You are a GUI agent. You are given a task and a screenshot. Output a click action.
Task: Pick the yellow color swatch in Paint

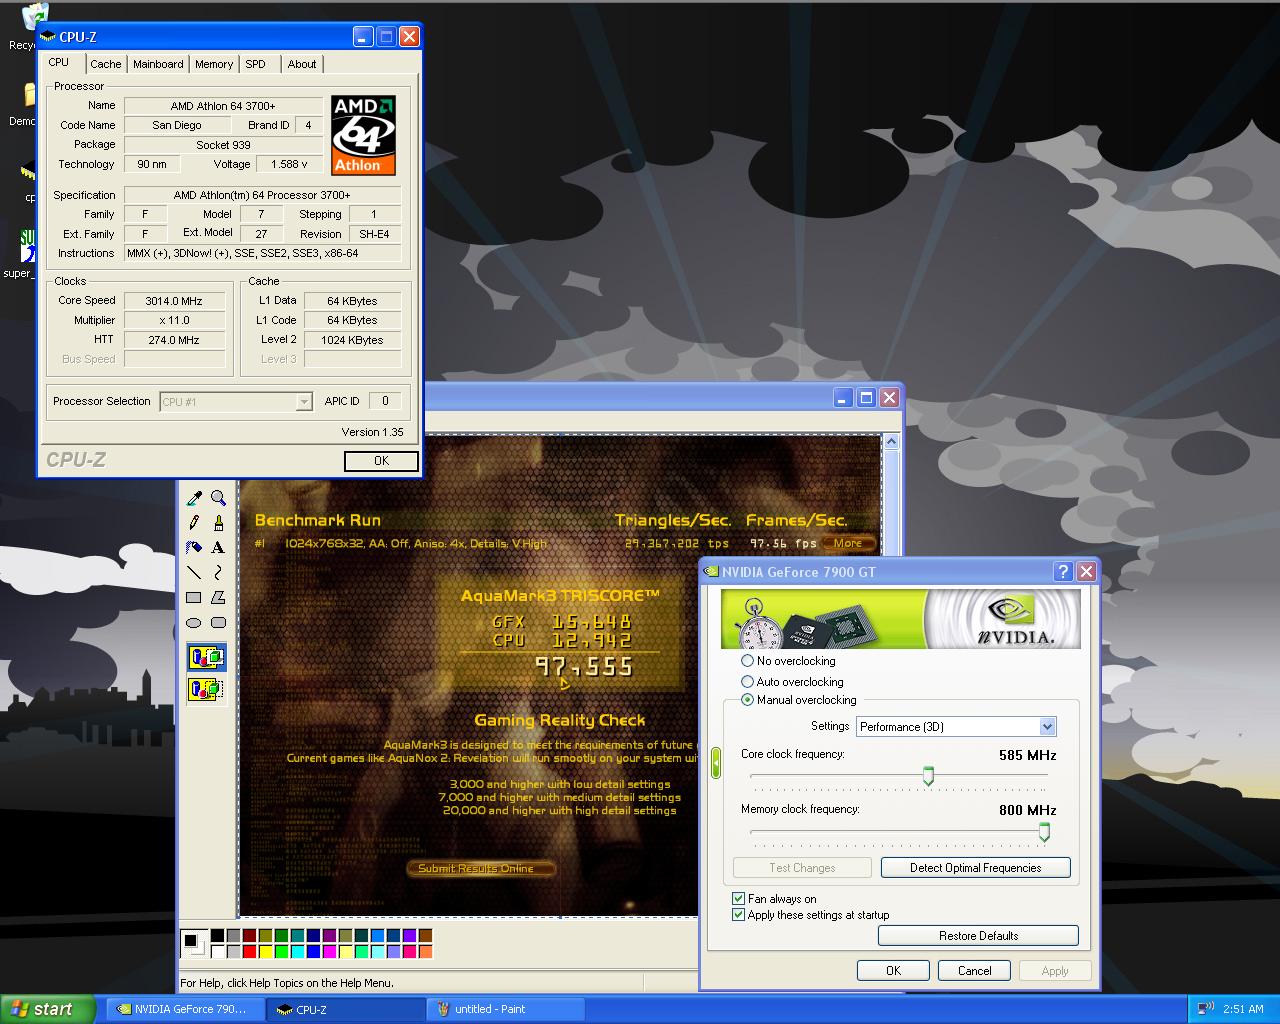[266, 952]
